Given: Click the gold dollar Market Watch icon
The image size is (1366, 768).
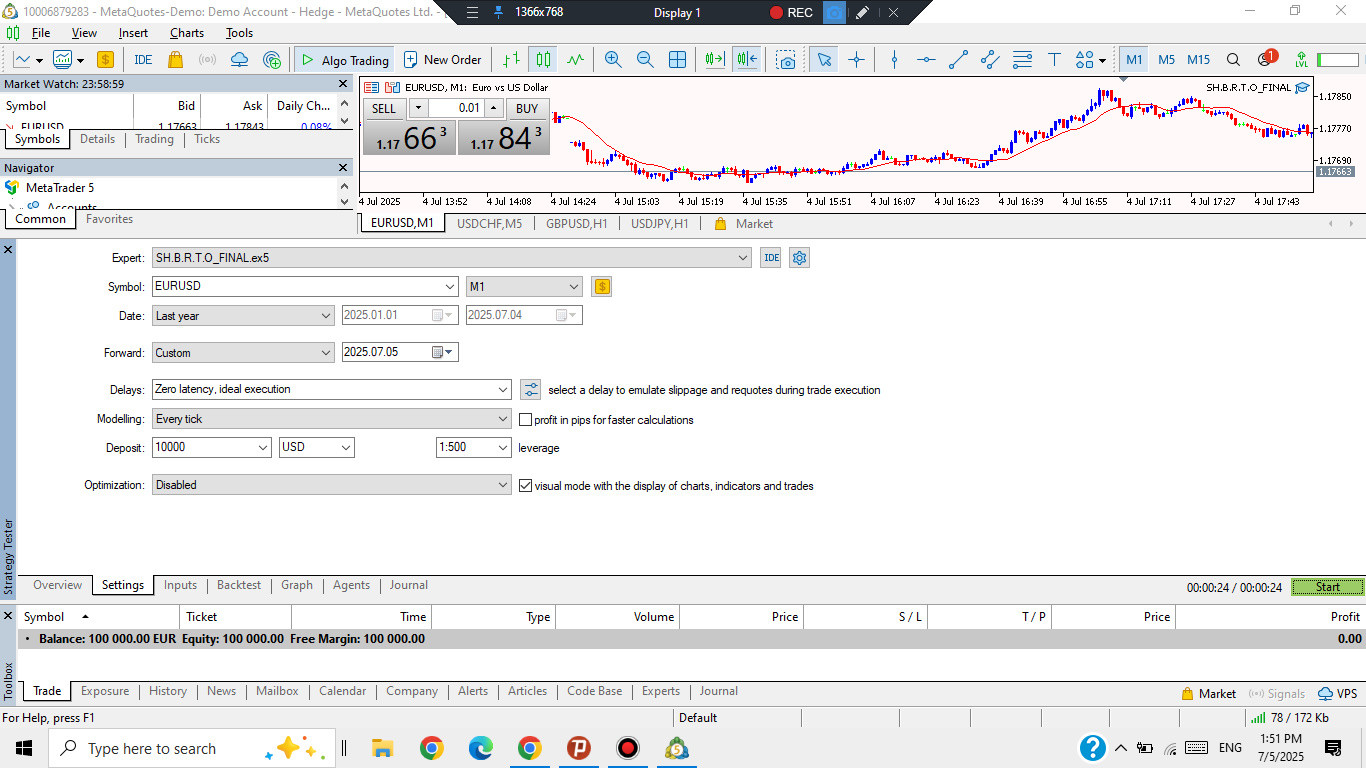Looking at the screenshot, I should [104, 60].
